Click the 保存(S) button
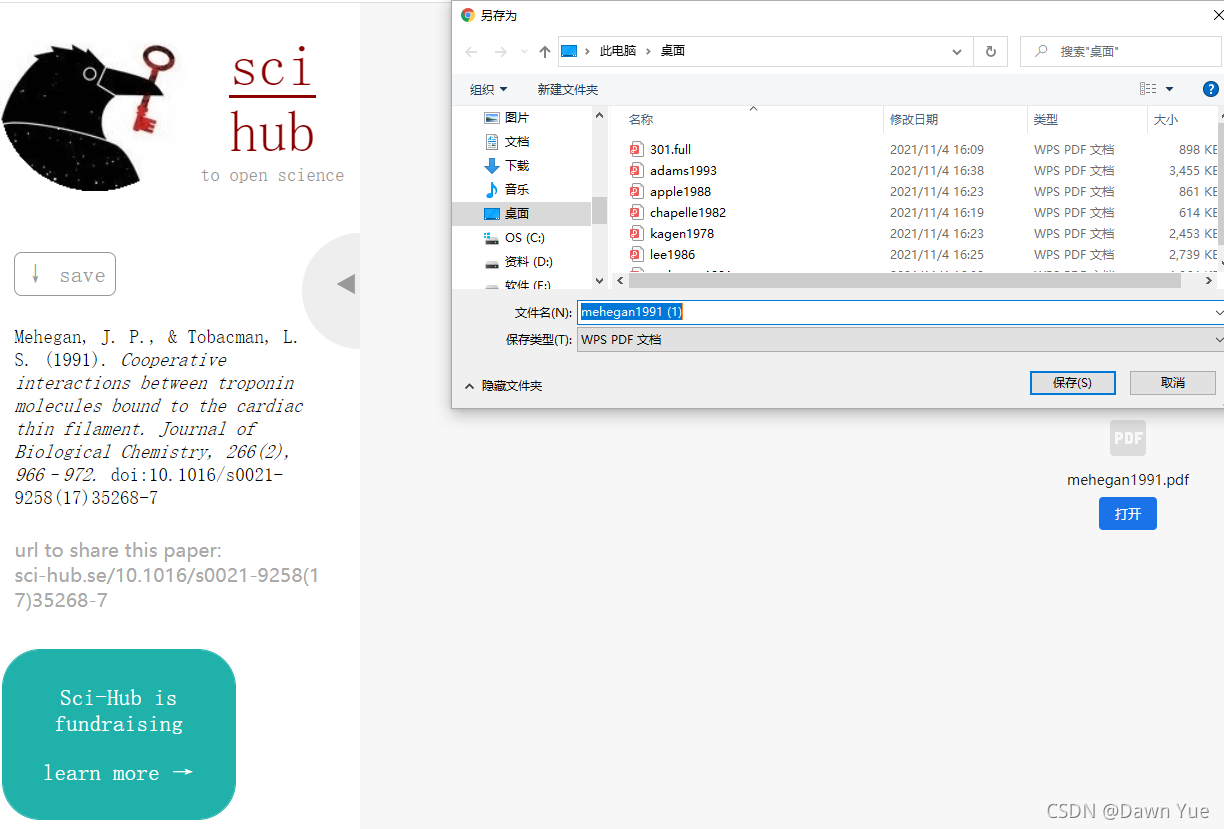 click(1072, 382)
